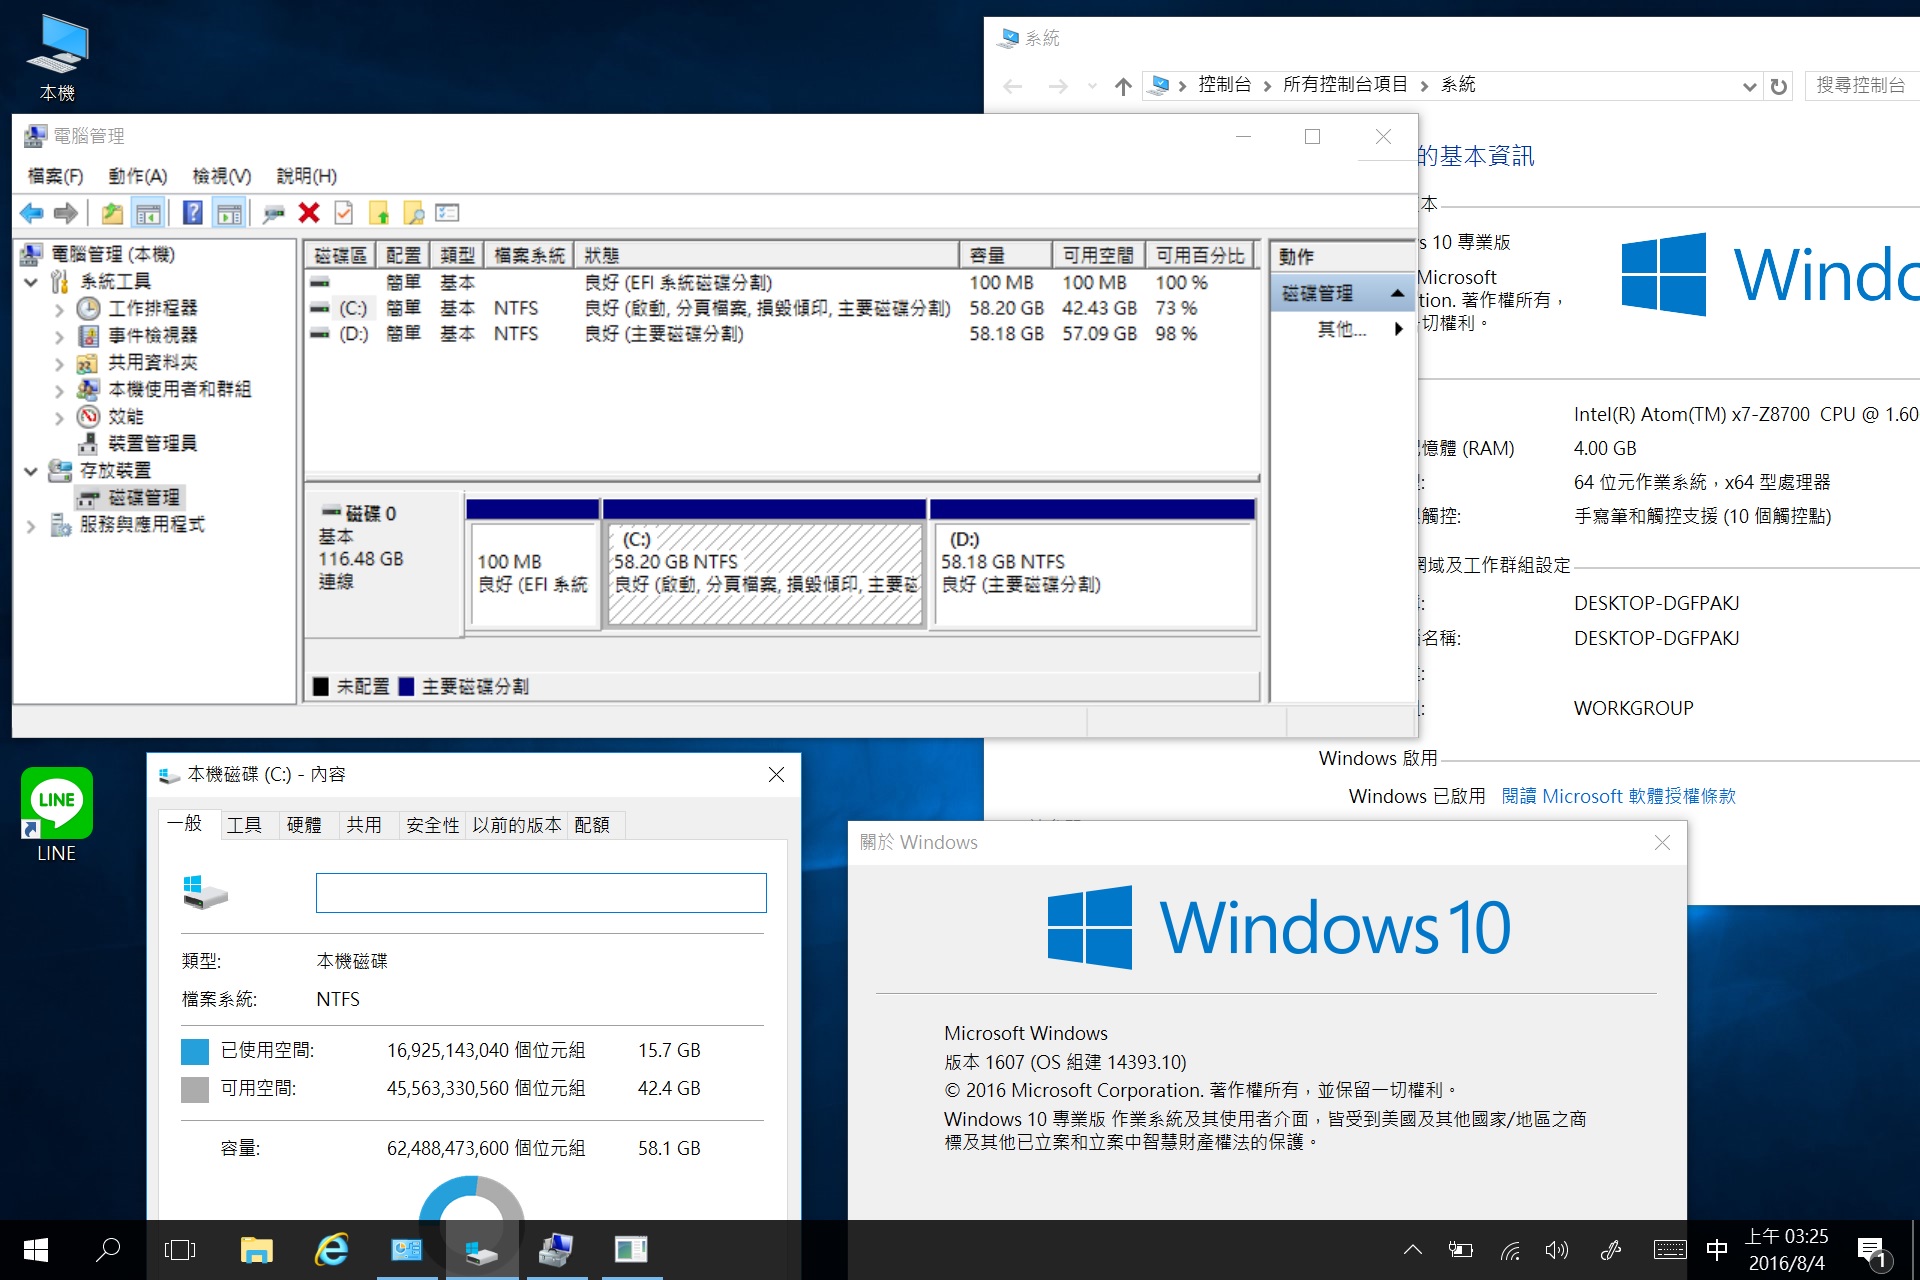Switch to the 安全性 tab in C: properties

[432, 825]
